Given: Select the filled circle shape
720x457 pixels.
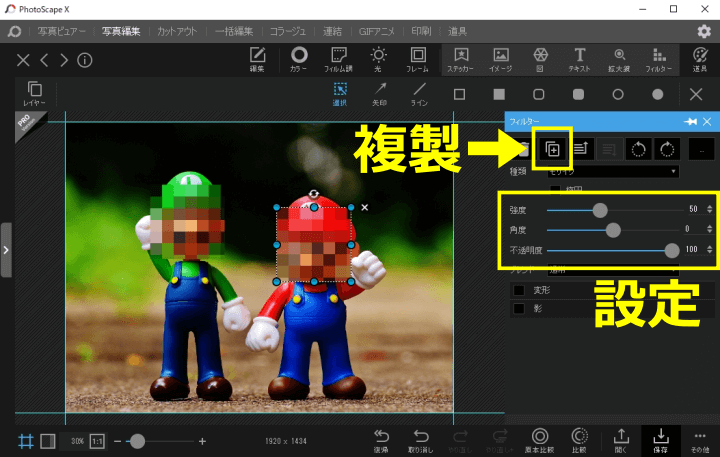Looking at the screenshot, I should (658, 95).
